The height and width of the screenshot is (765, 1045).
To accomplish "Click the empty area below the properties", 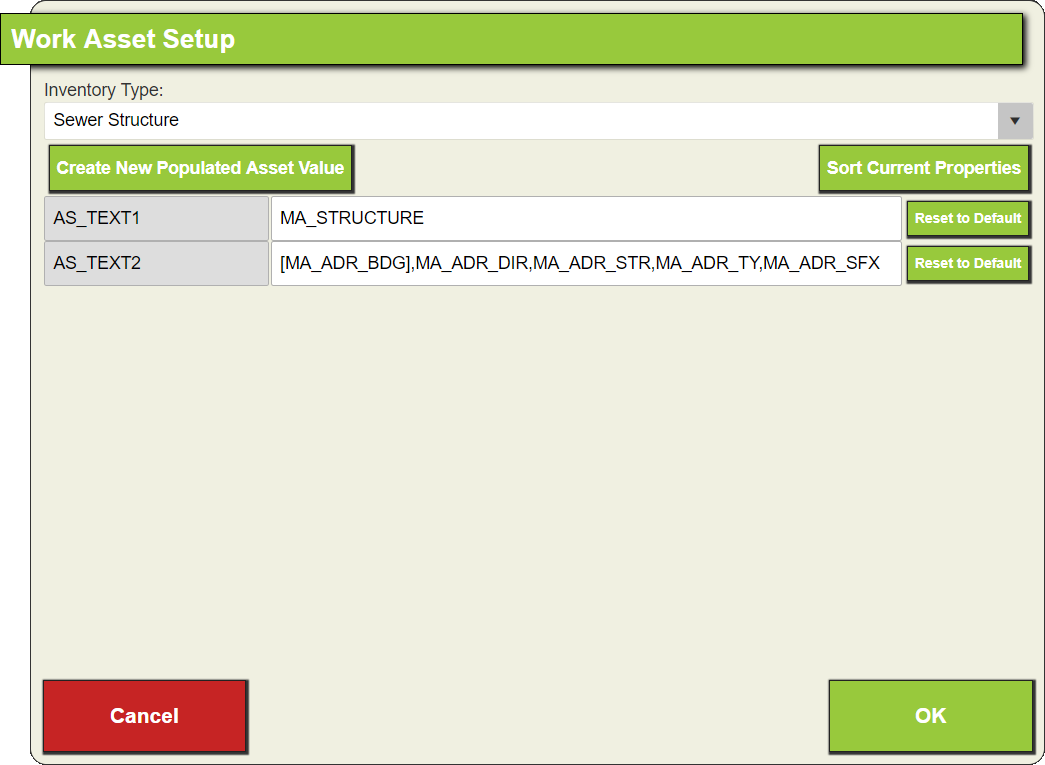I will pos(538,480).
